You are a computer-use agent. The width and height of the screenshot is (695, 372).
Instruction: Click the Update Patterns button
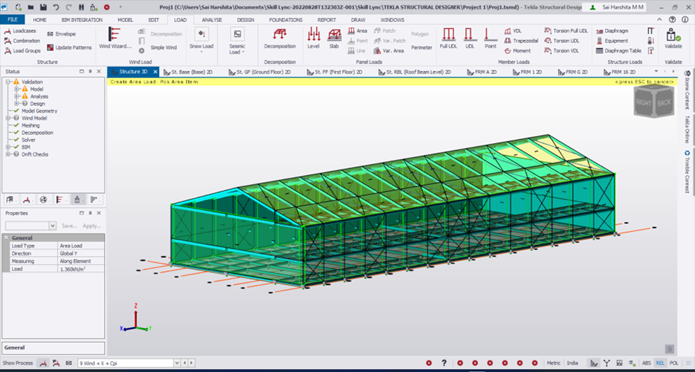(69, 47)
